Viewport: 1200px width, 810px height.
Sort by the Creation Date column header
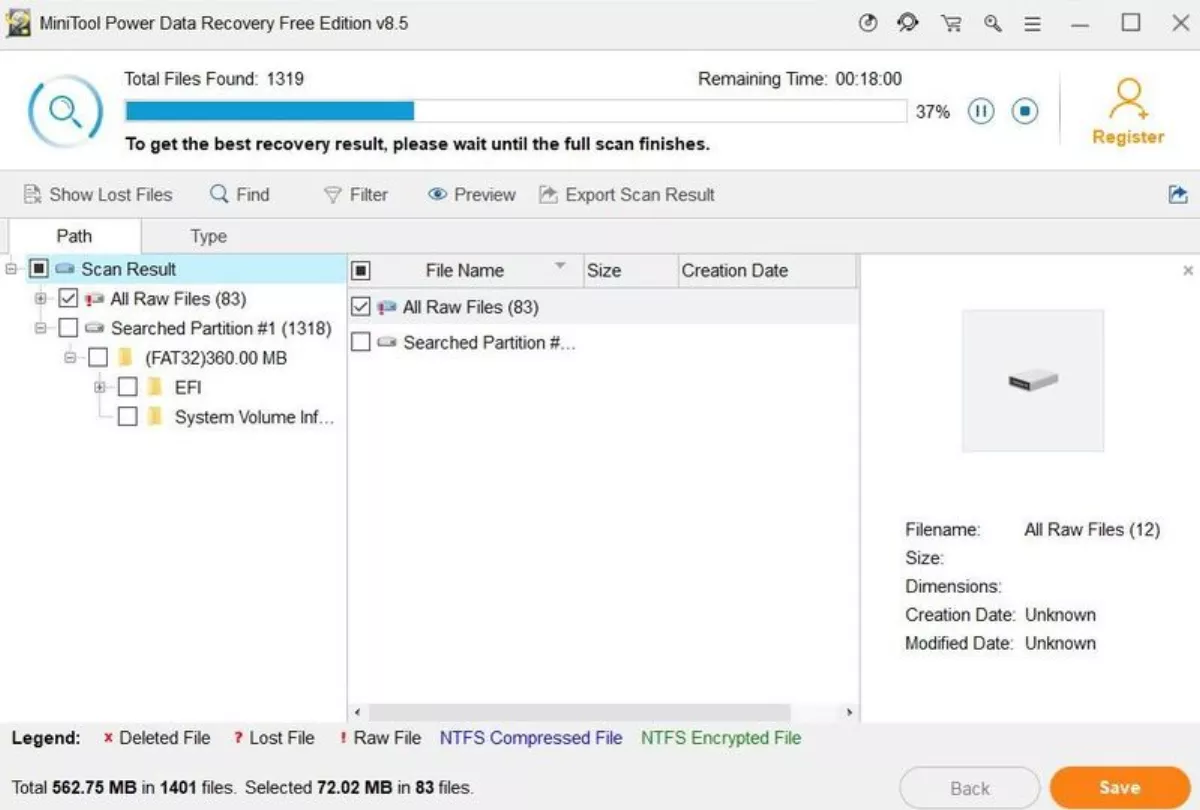coord(735,271)
